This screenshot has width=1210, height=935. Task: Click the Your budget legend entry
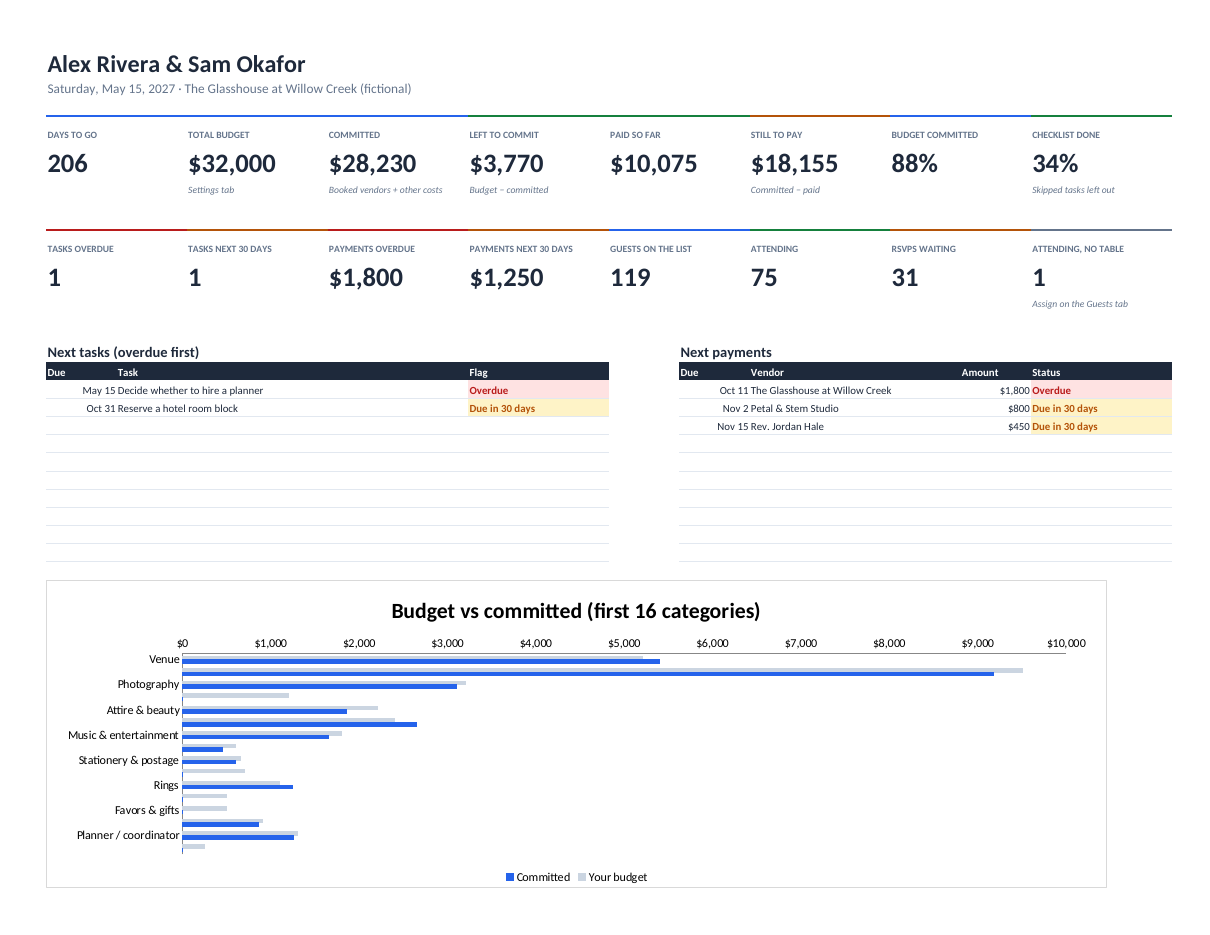[613, 877]
